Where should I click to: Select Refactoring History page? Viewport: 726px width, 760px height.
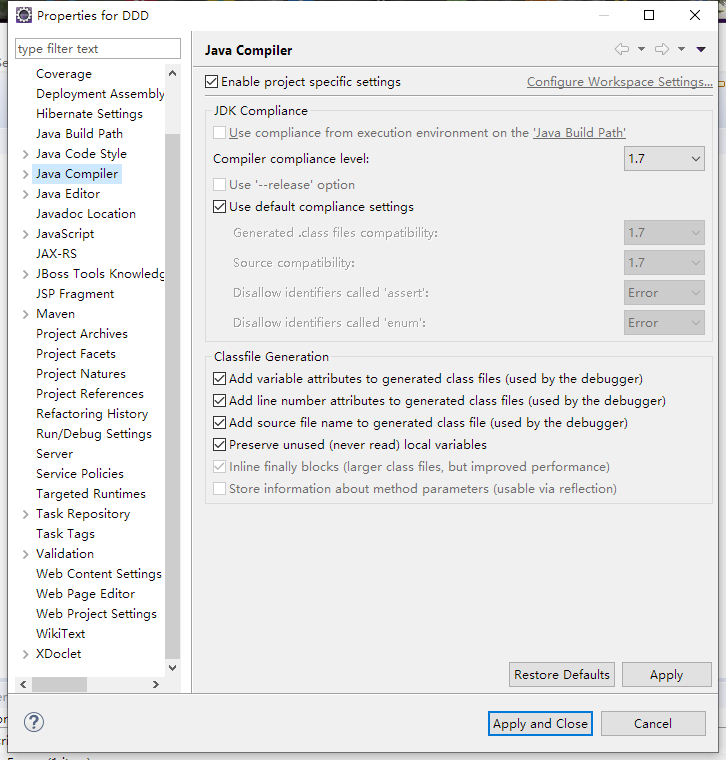pyautogui.click(x=92, y=414)
